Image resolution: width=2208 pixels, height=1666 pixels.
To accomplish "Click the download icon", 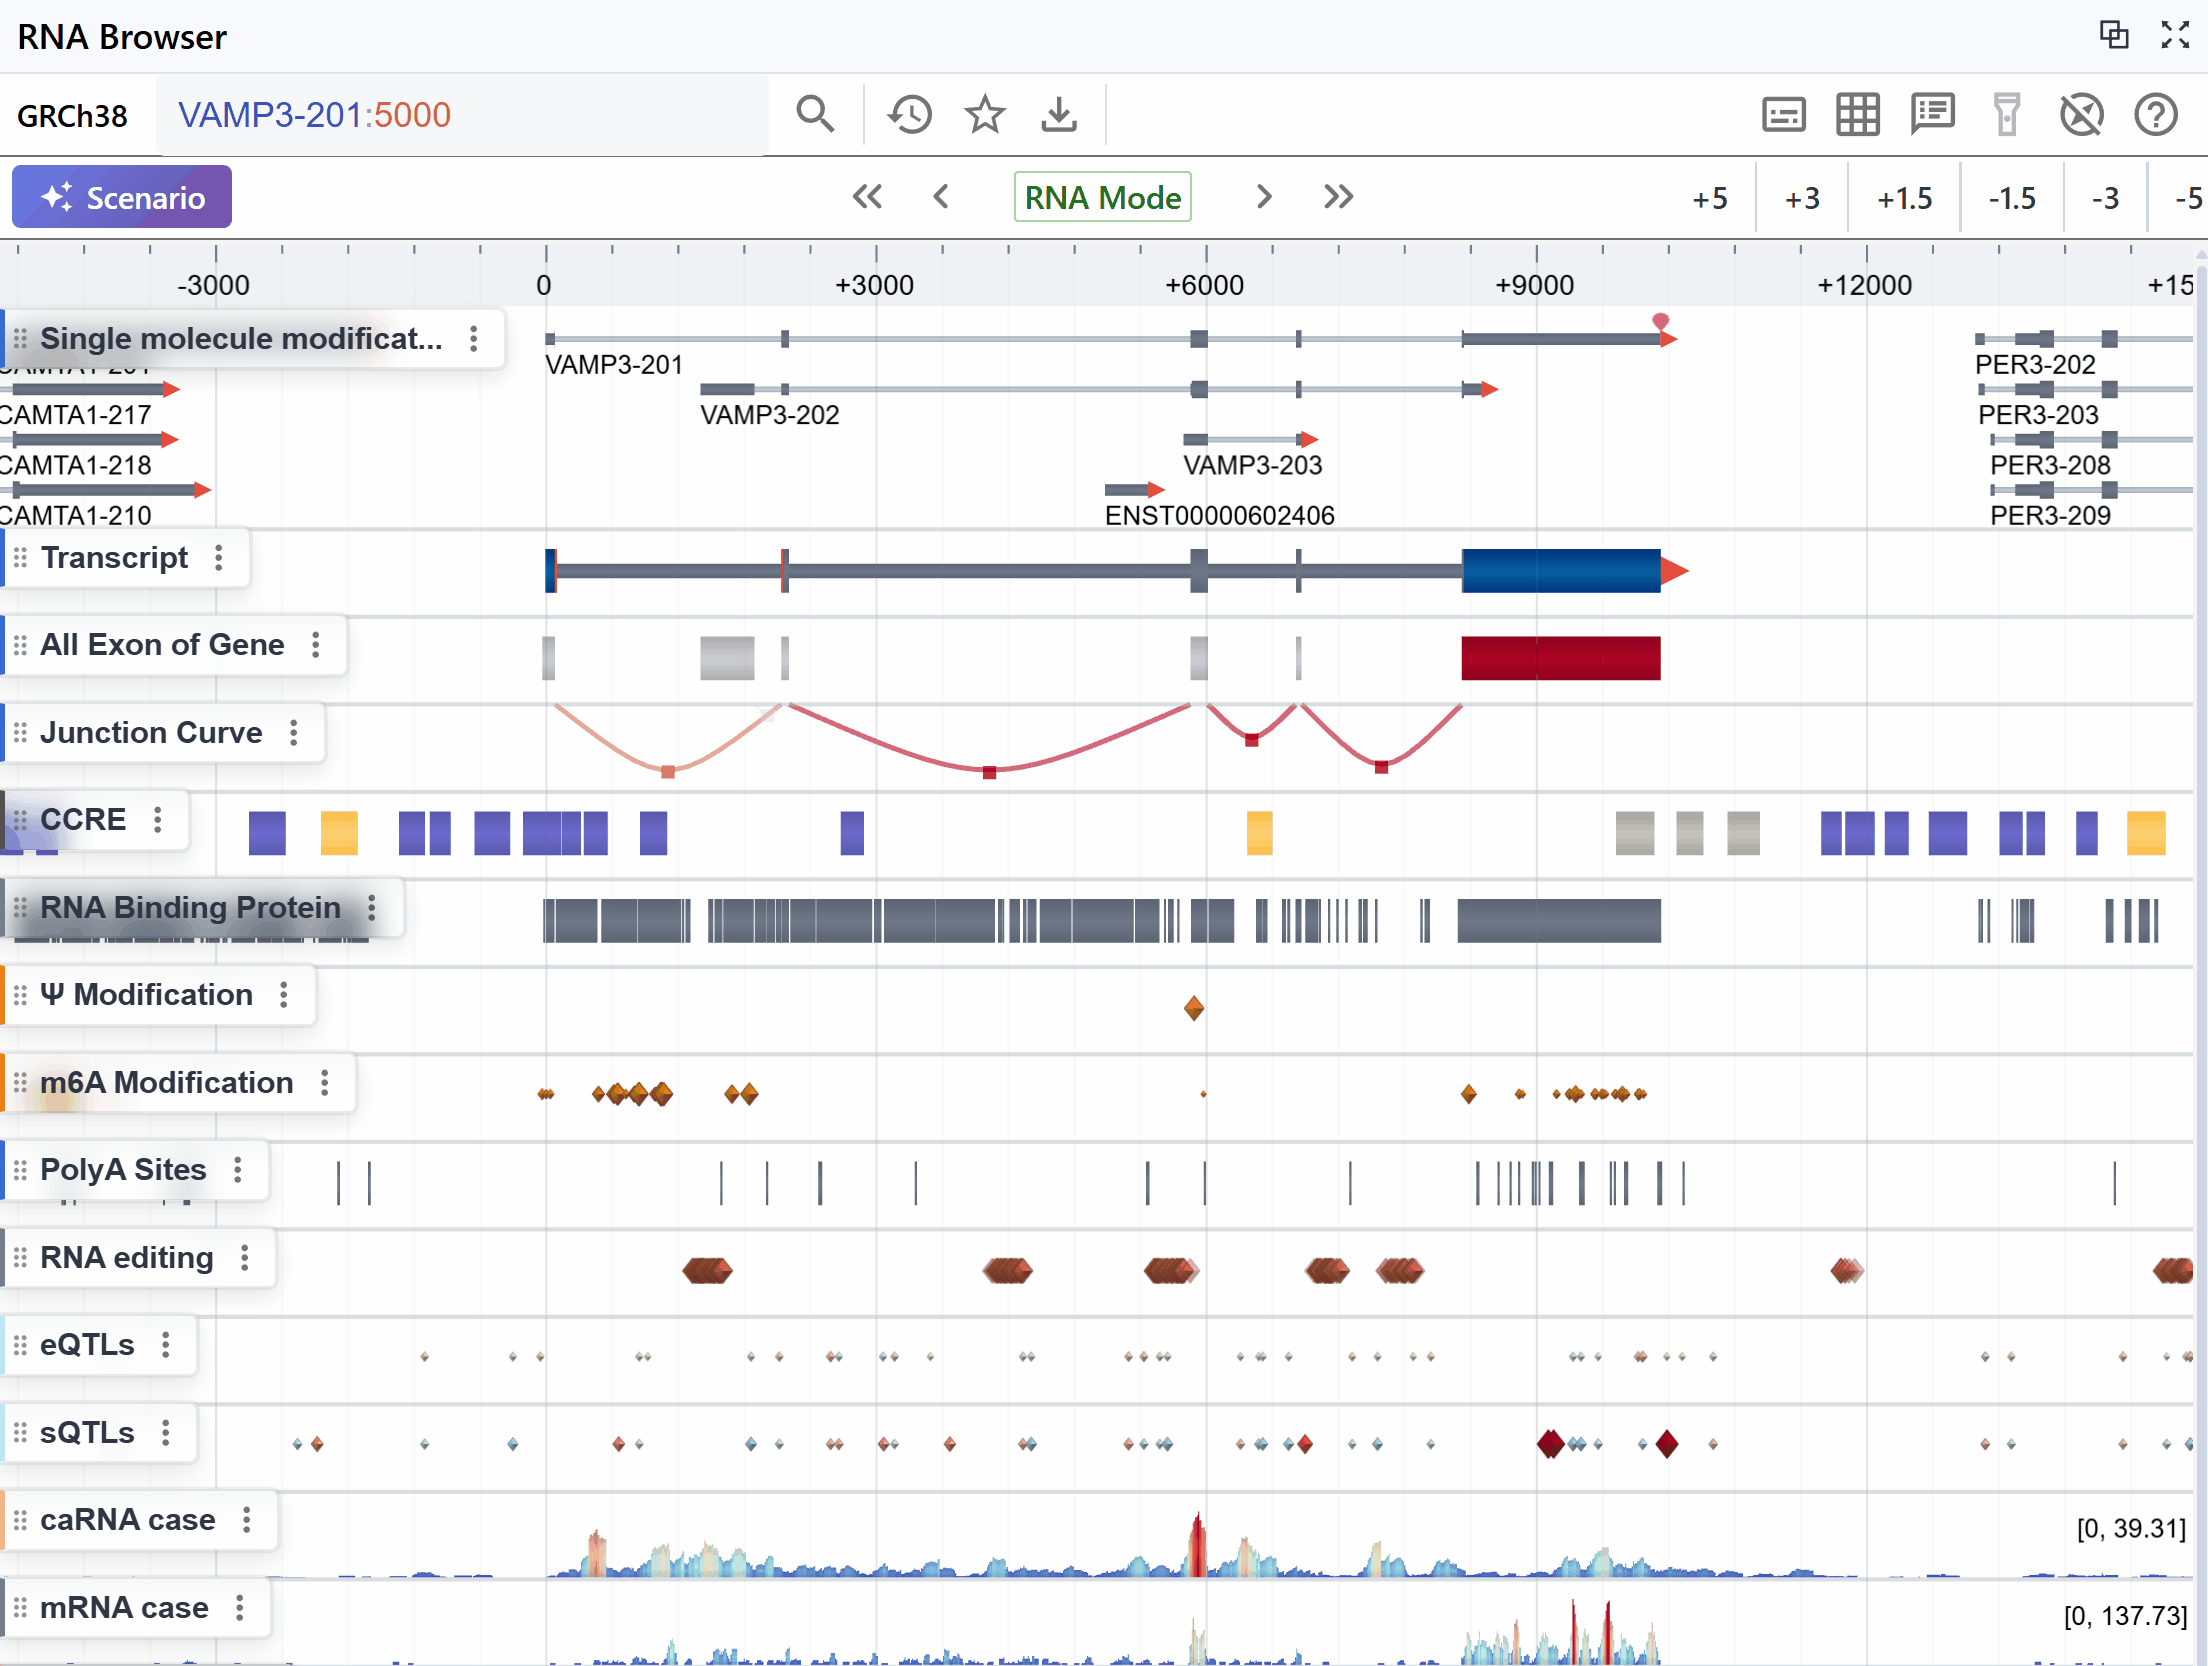I will click(x=1059, y=114).
